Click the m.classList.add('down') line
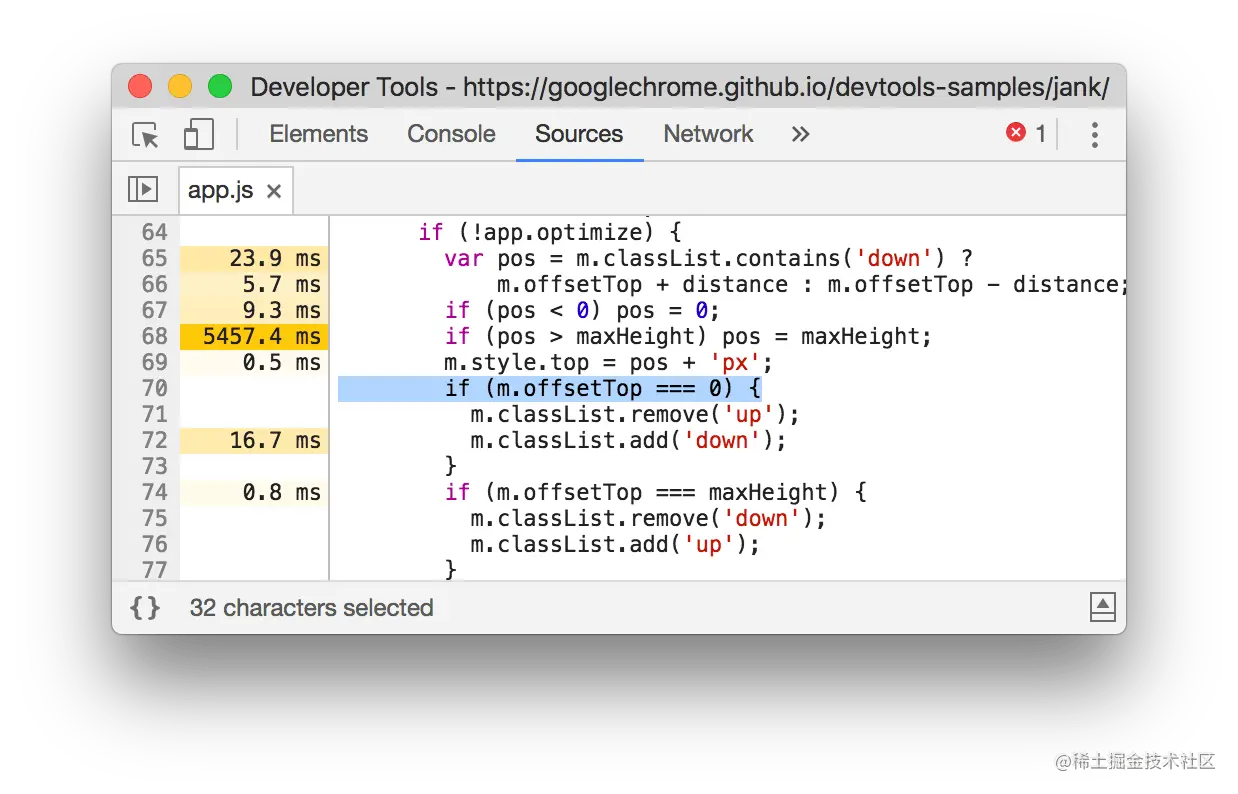 [628, 440]
